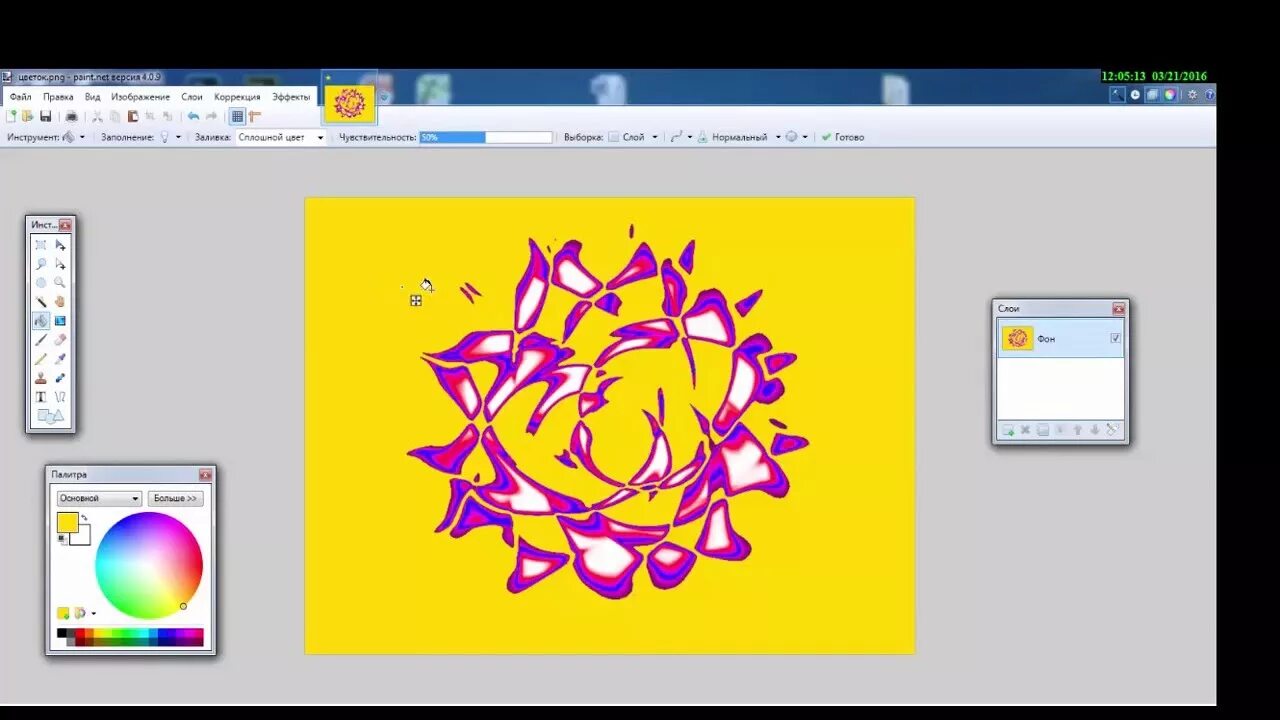Select the Recolor tool
Viewport: 1280px width, 720px height.
(x=60, y=378)
